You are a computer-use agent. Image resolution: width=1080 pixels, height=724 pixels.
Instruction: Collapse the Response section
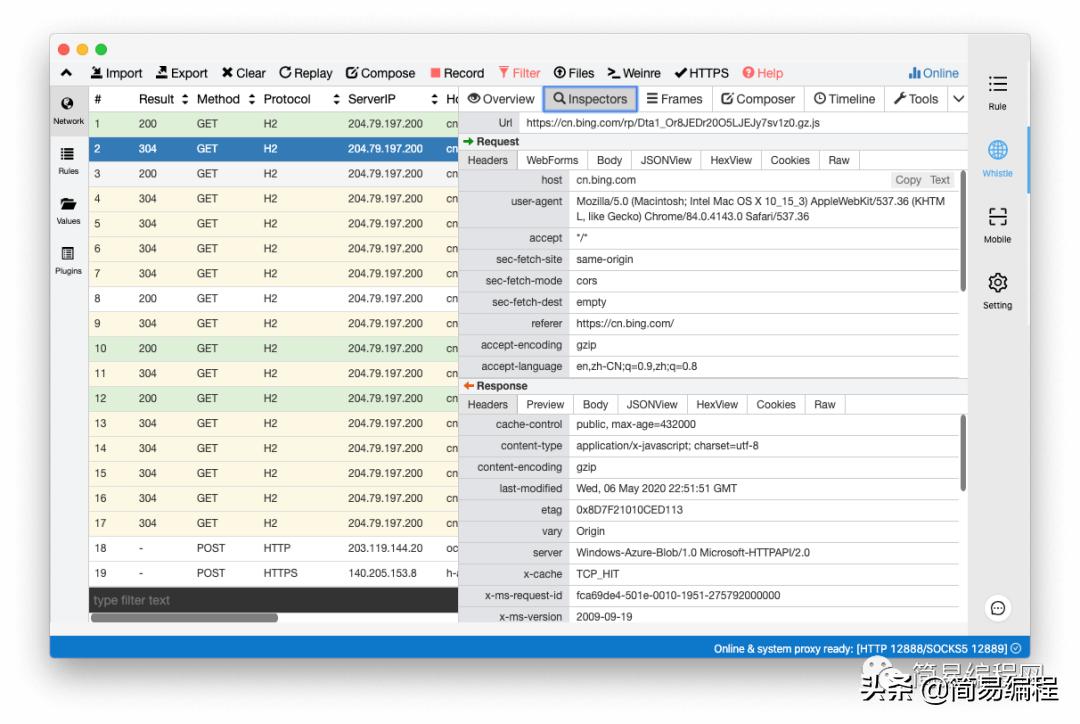click(495, 385)
